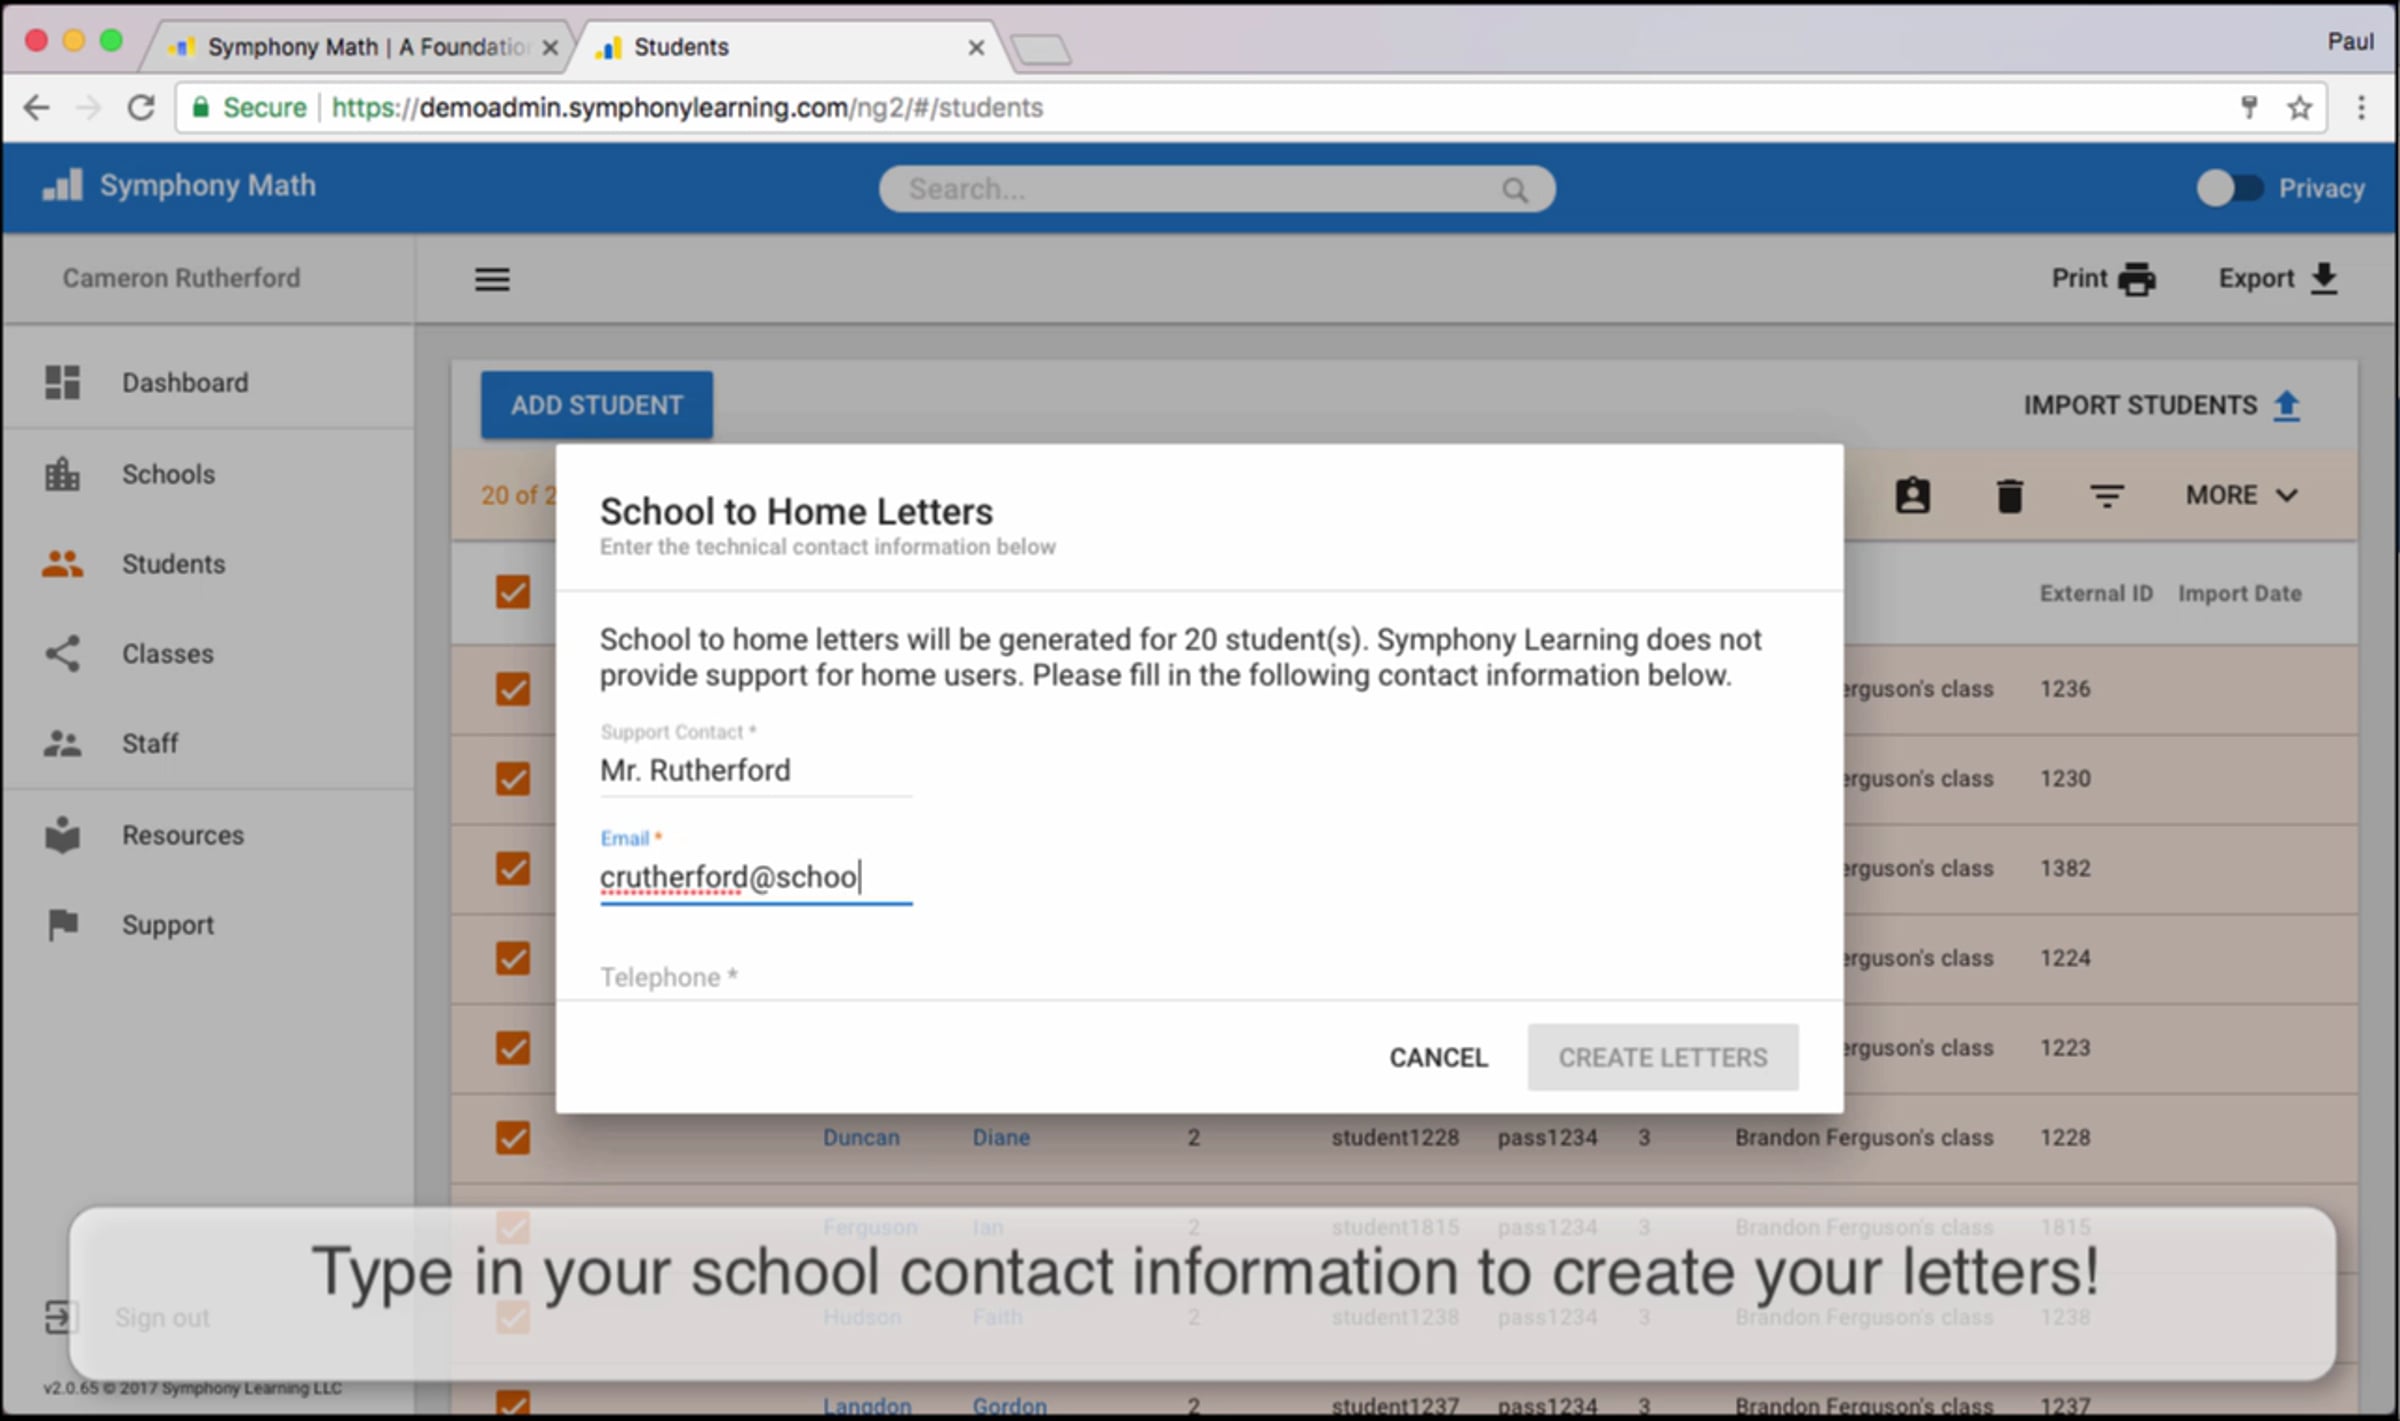
Task: Uncheck the checkbox for external ID 1223 row
Action: point(513,1048)
